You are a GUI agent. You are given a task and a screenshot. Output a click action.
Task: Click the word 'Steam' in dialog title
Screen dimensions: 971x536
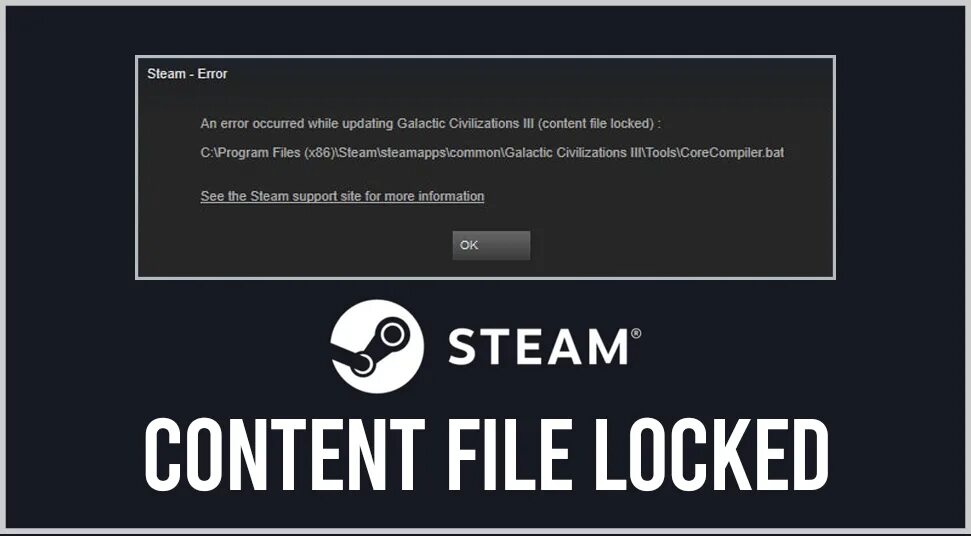tap(167, 74)
